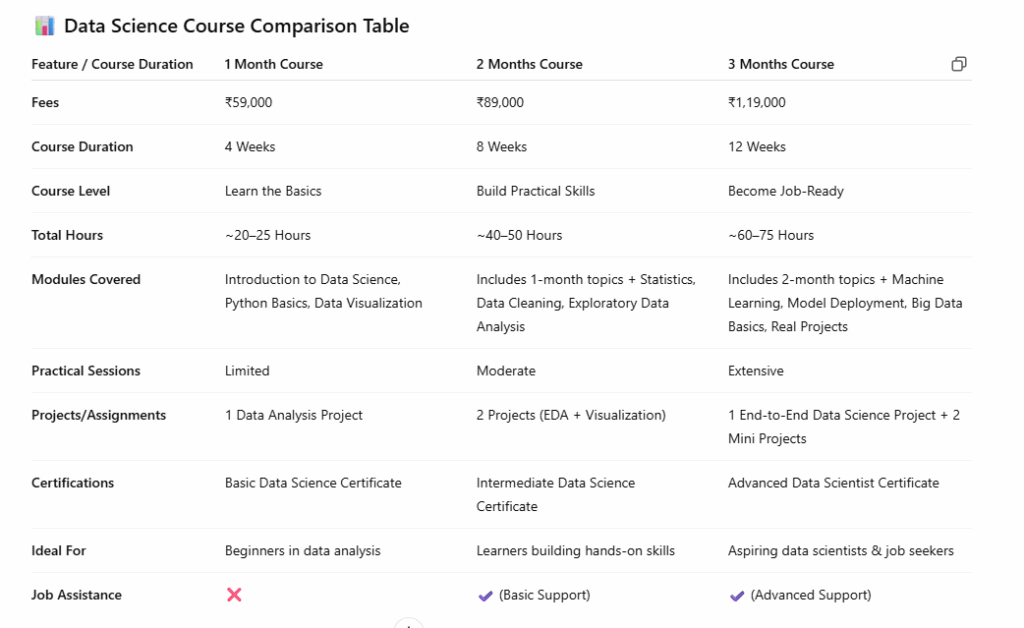Click the checkmark beside Basic Support
1024x628 pixels.
point(485,595)
